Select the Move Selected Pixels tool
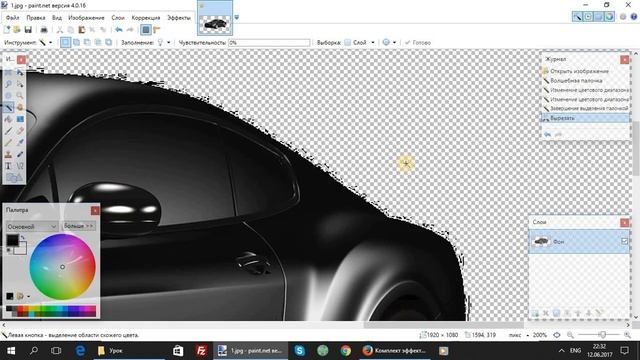Image resolution: width=640 pixels, height=360 pixels. tap(20, 73)
